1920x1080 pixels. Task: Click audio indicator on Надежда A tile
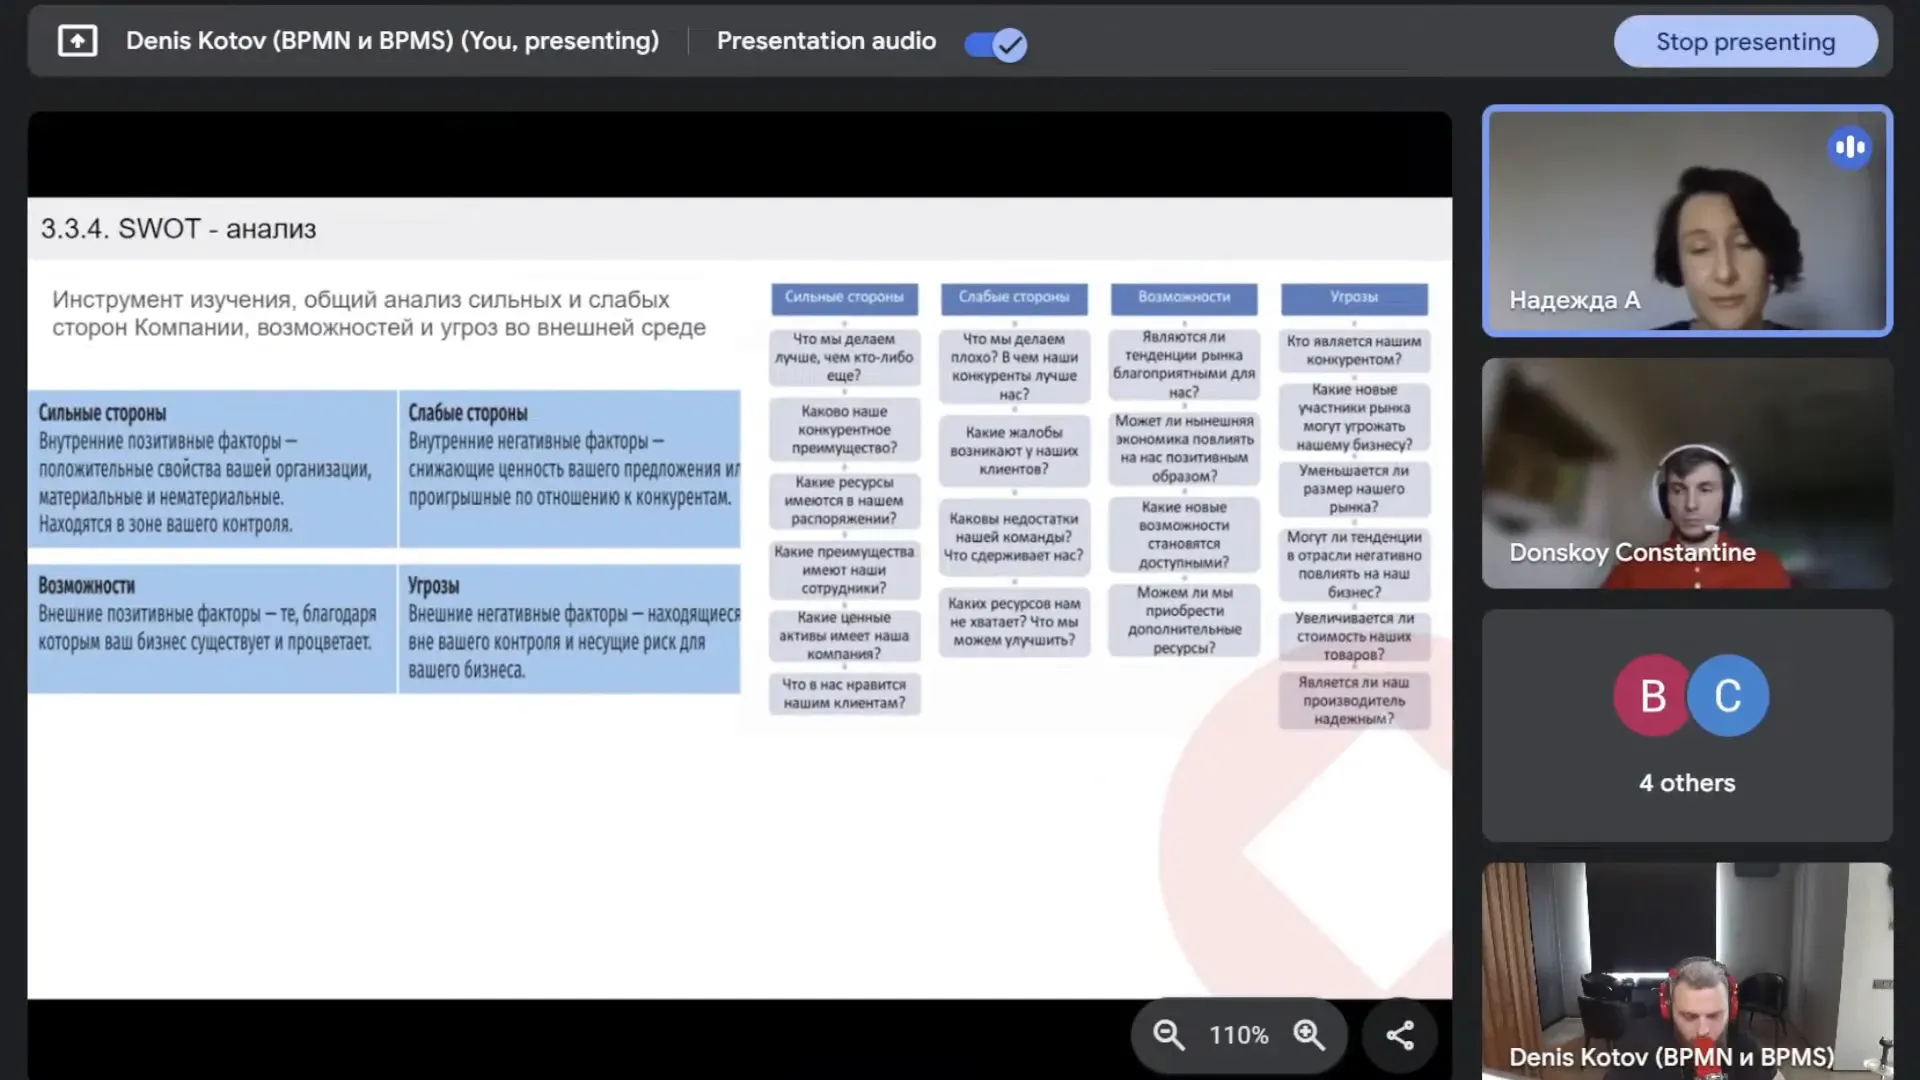pos(1849,148)
